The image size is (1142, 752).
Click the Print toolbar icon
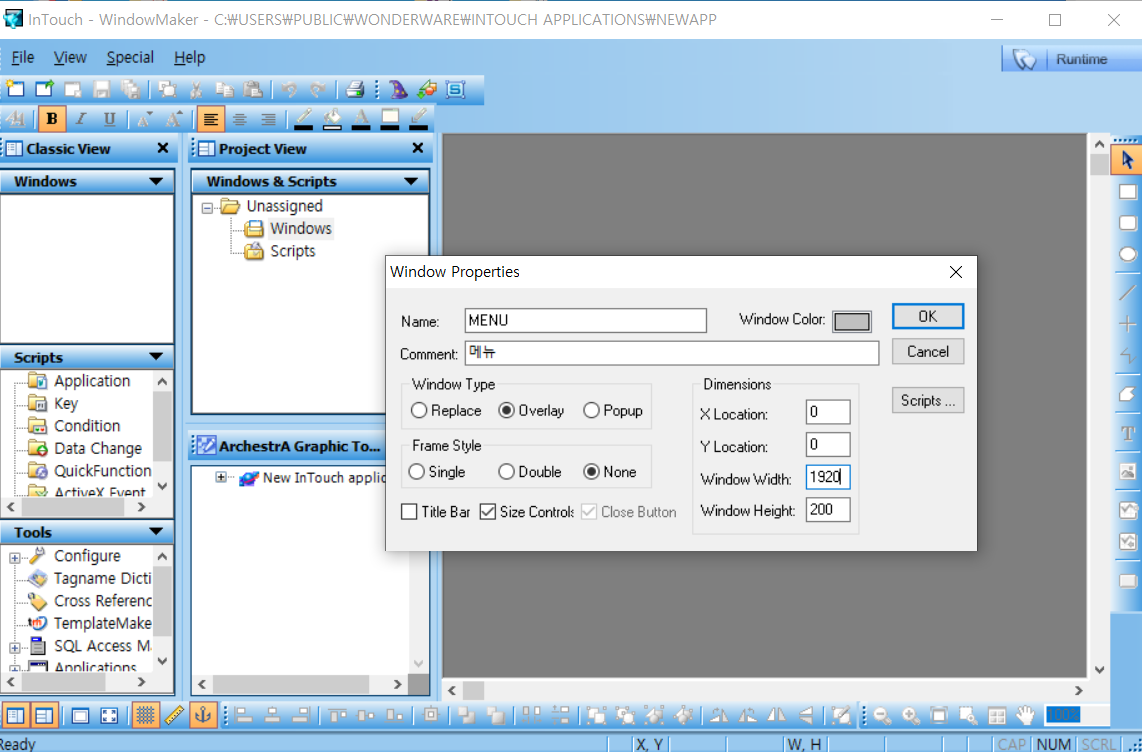(355, 90)
